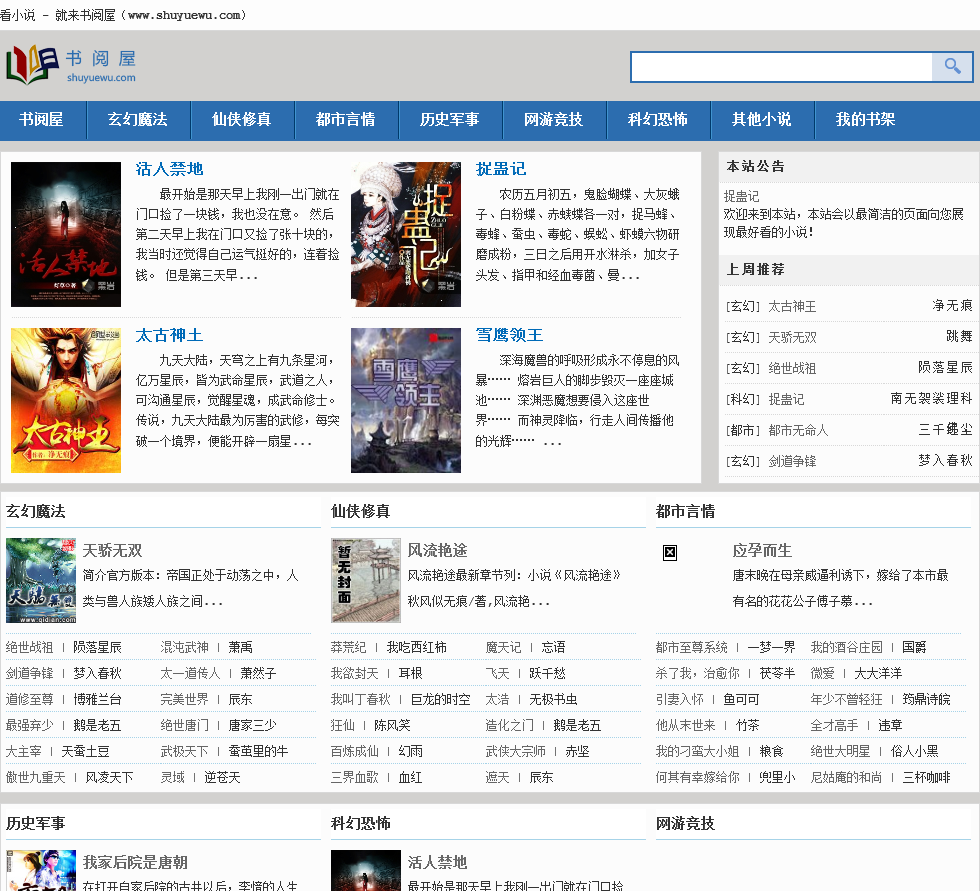
Task: Open 魔天记 in 仙侠修真 list
Action: coord(503,647)
